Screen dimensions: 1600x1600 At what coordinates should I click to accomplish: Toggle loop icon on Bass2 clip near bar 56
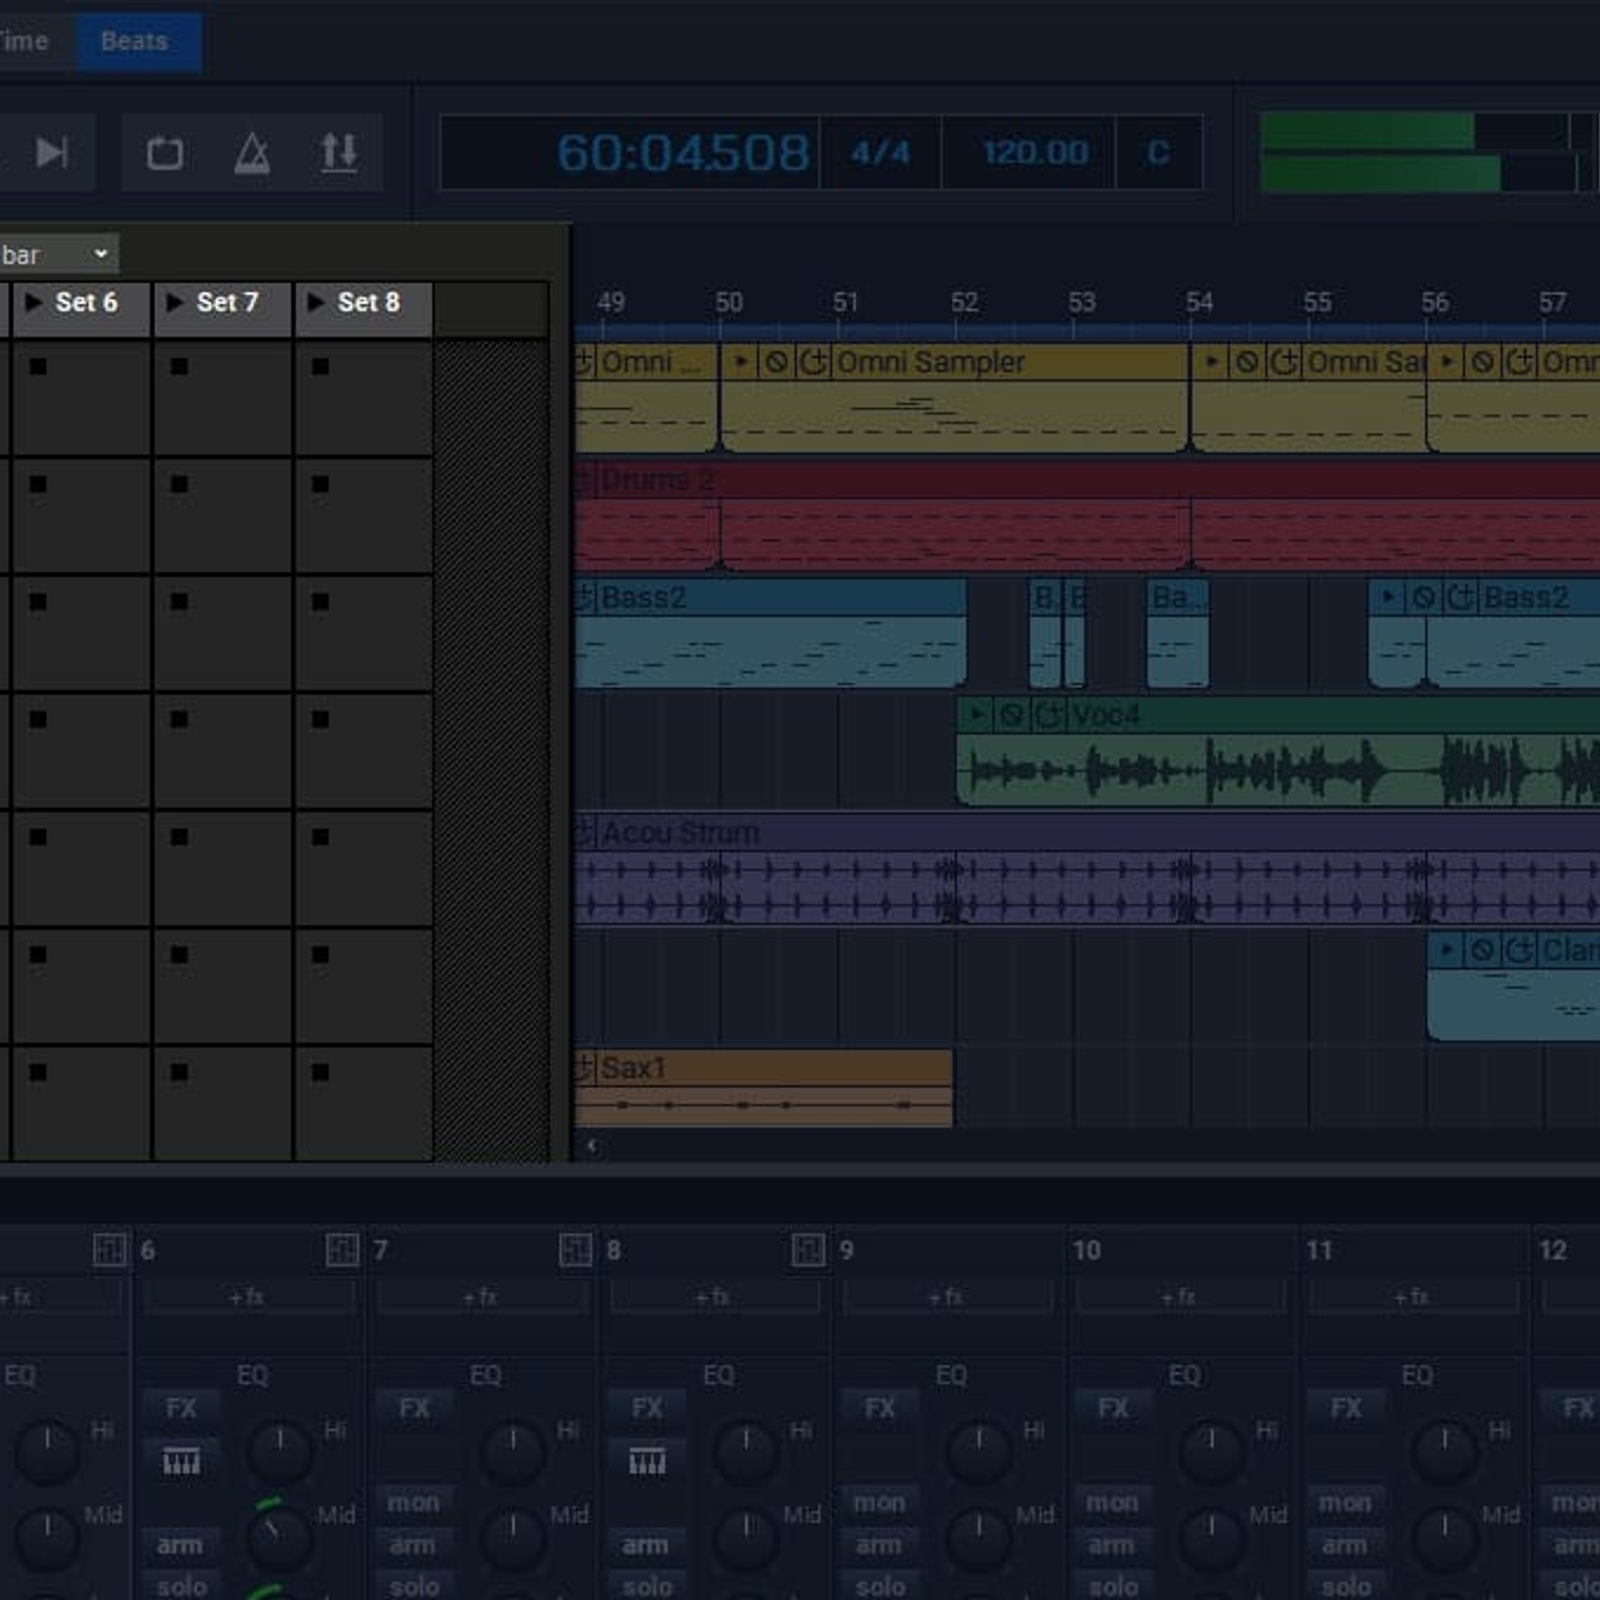(1460, 597)
